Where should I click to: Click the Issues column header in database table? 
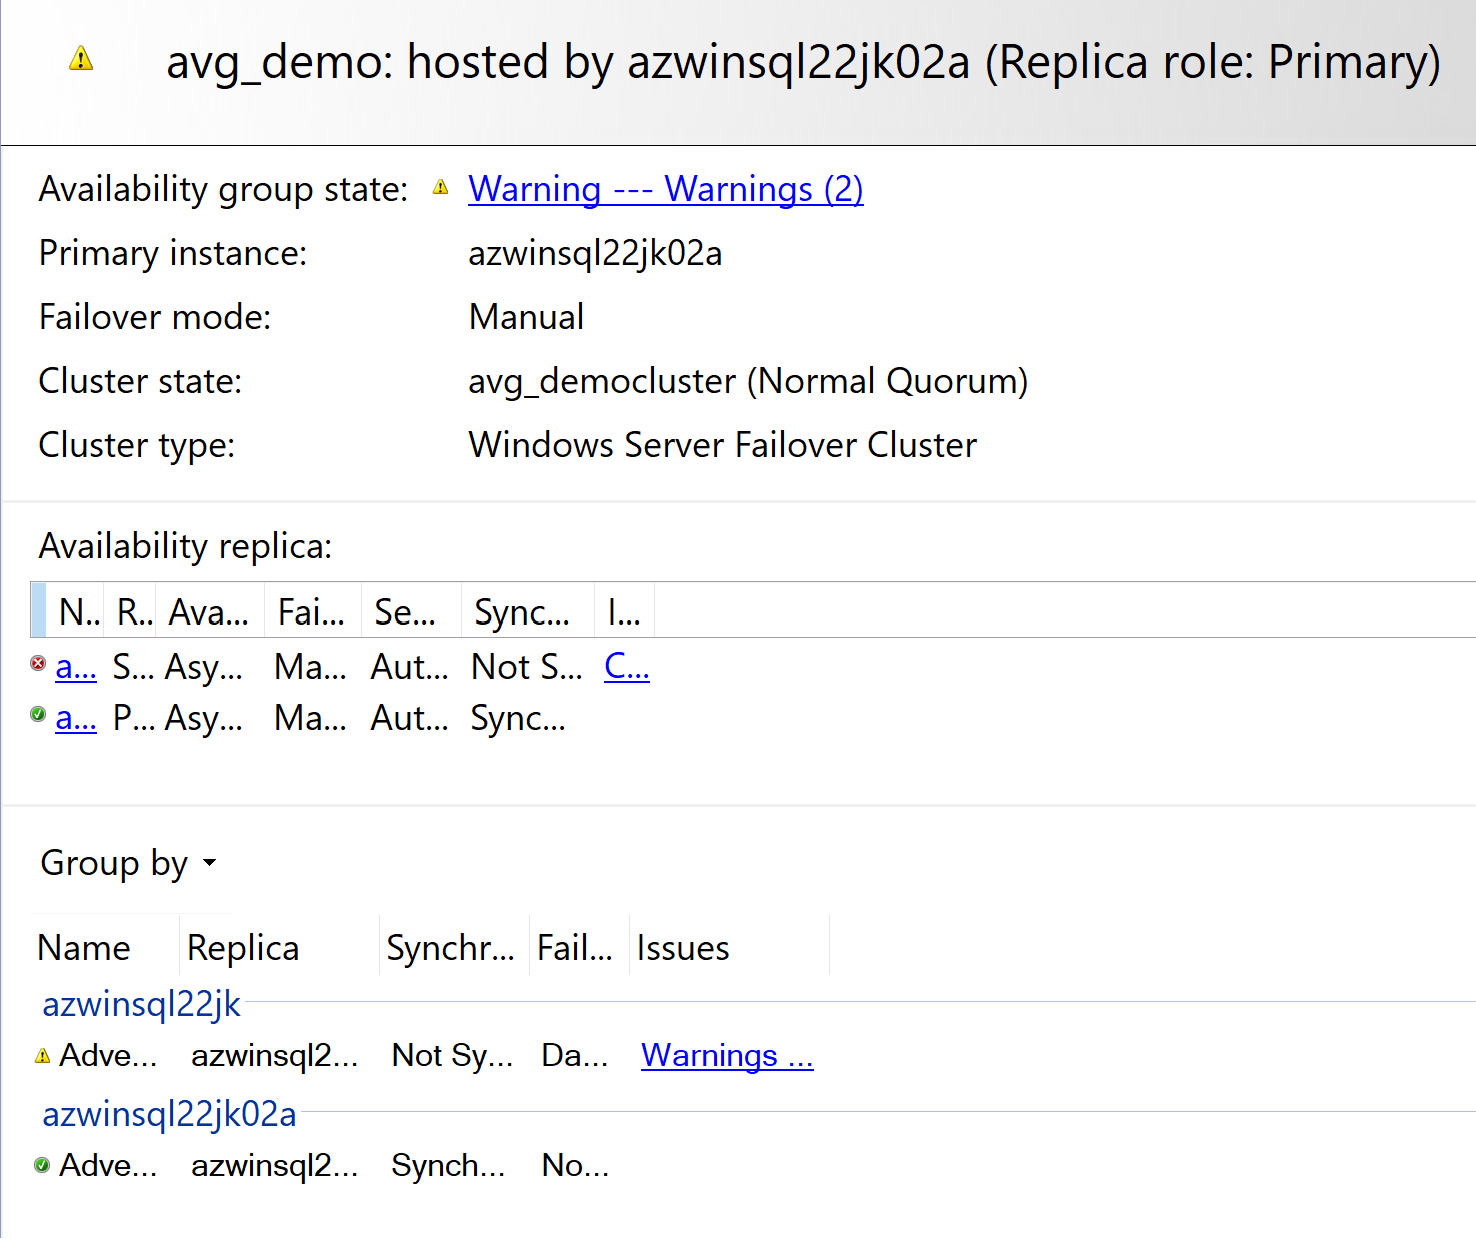click(x=730, y=947)
